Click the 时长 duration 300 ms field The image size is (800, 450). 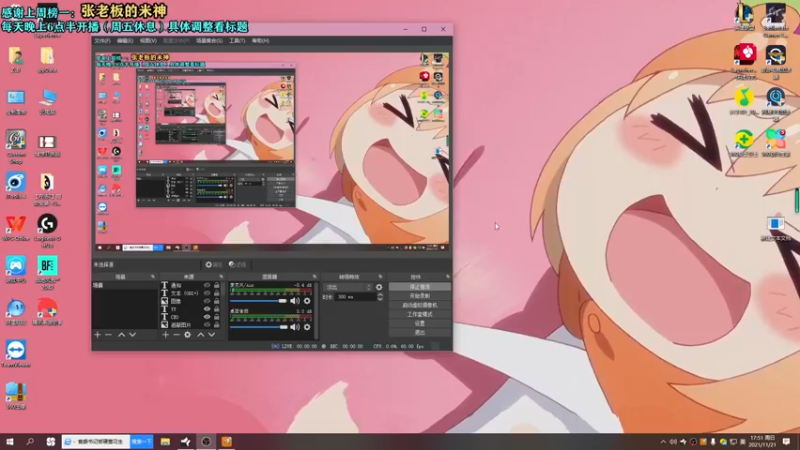[x=355, y=296]
